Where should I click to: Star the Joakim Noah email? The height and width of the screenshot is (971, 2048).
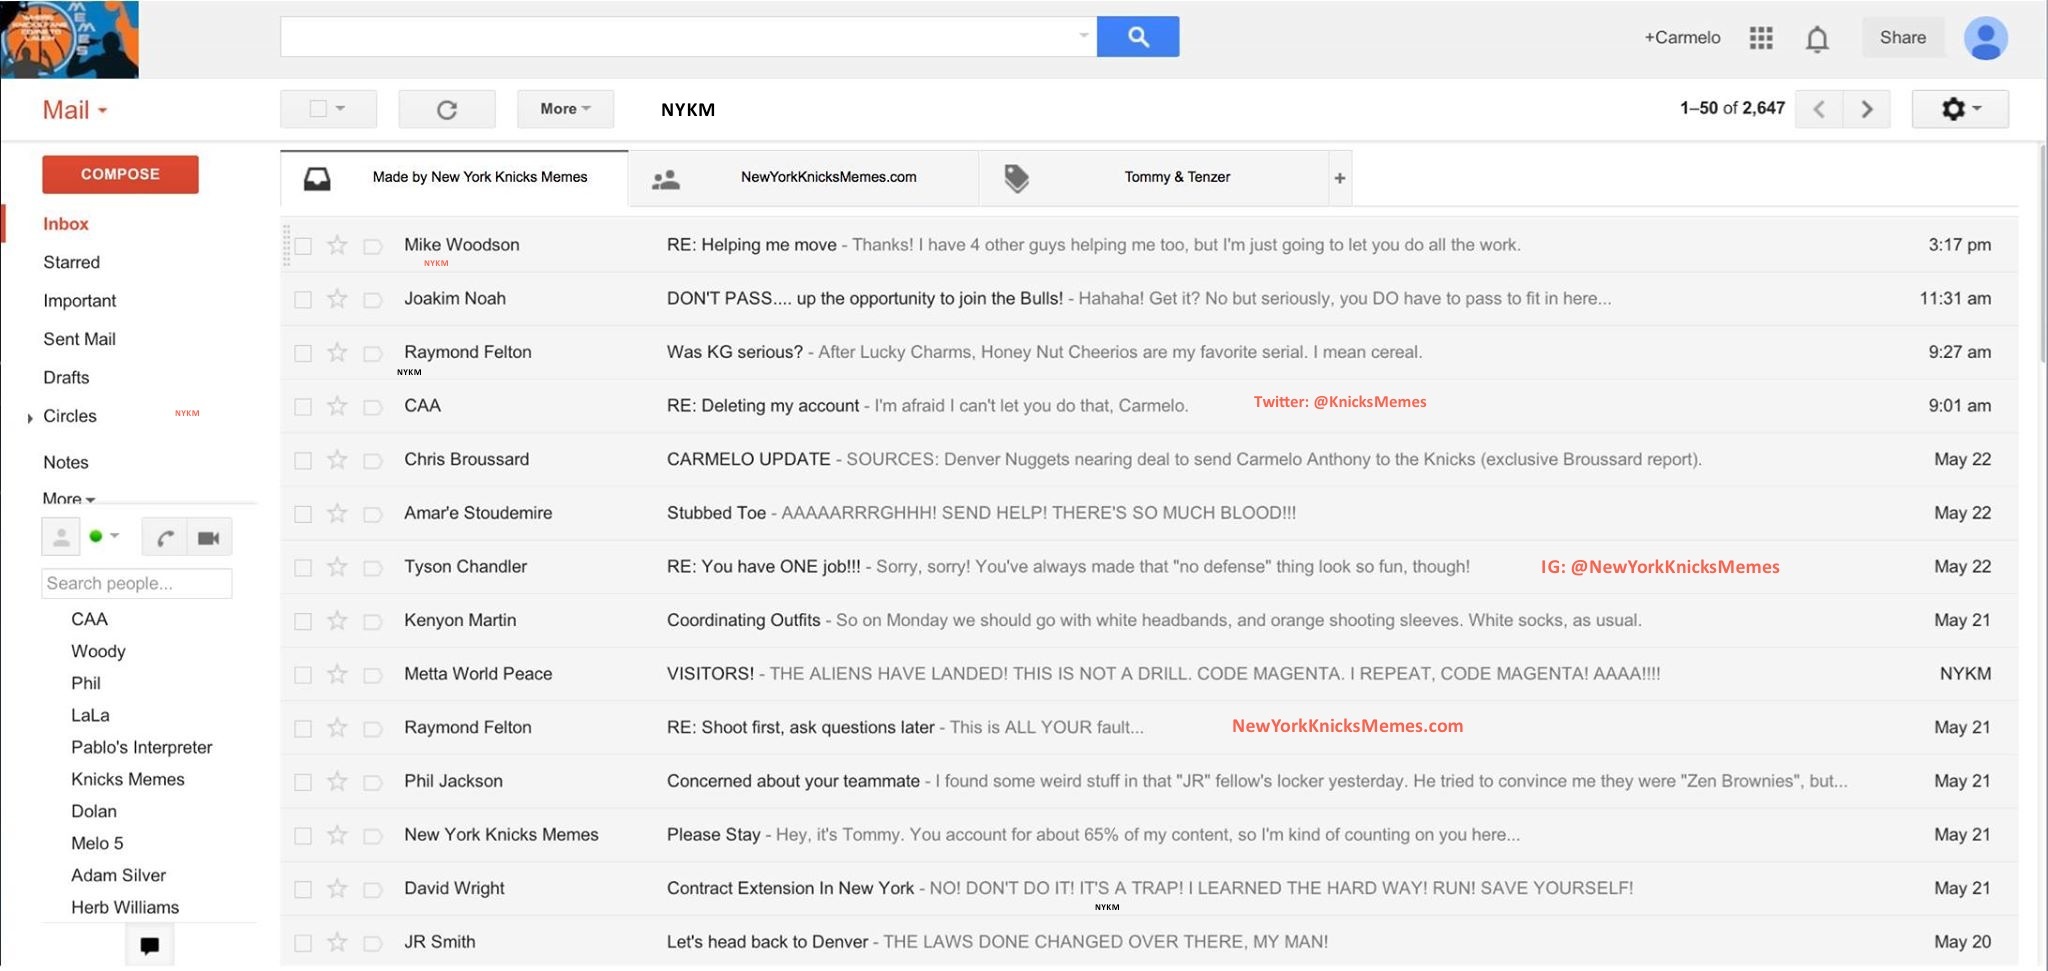point(337,299)
